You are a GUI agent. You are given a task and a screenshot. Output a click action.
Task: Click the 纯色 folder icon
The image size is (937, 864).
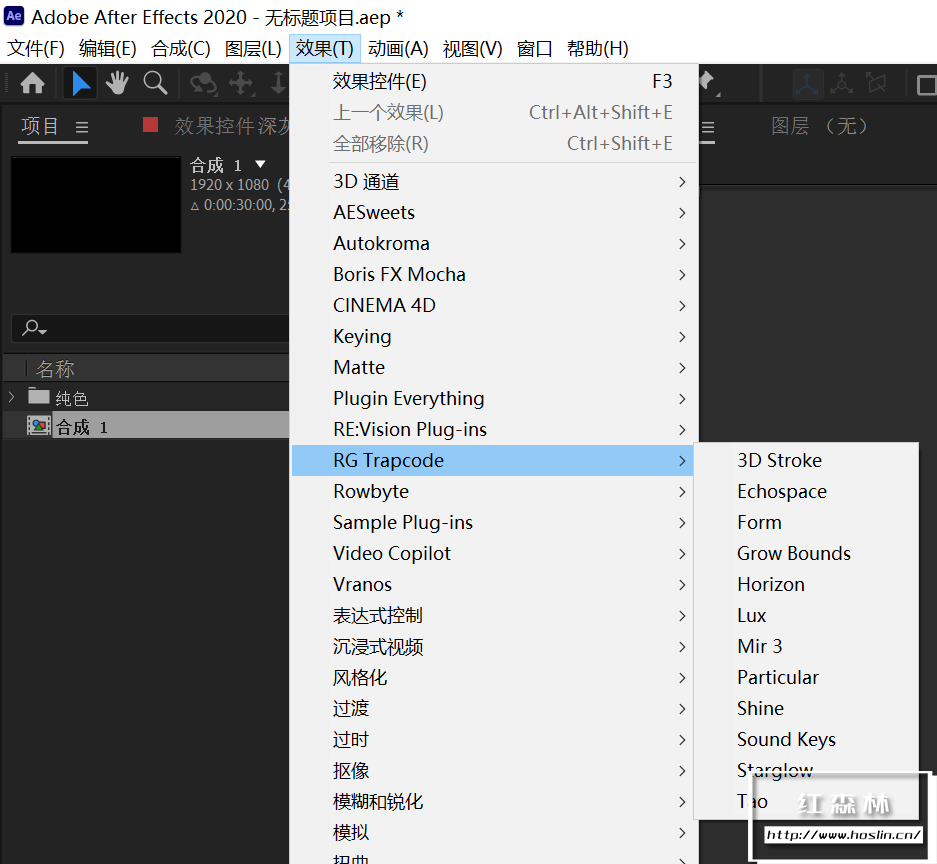click(39, 396)
